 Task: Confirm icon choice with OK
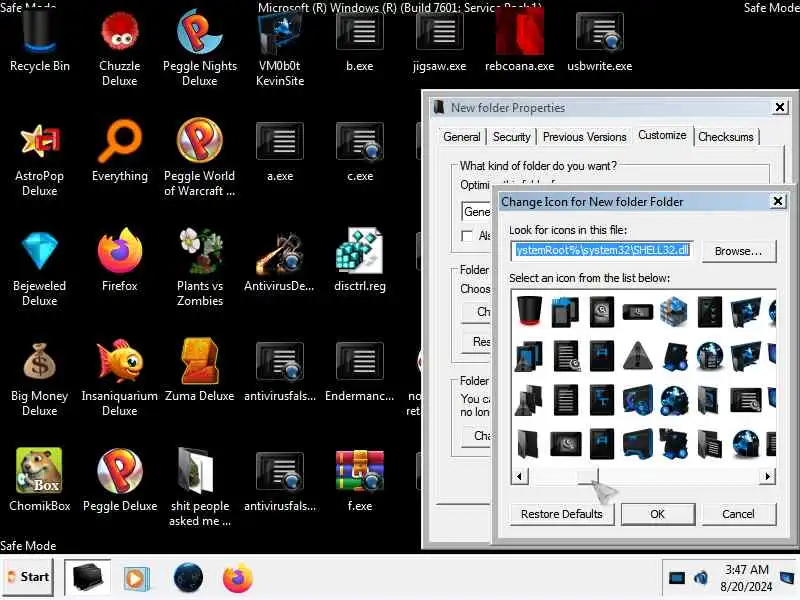pyautogui.click(x=657, y=514)
